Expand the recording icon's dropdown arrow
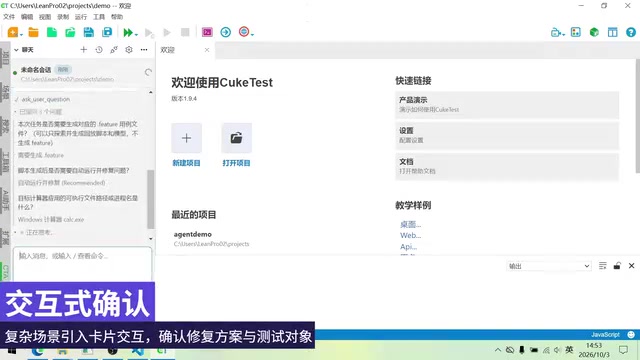This screenshot has height=360, width=640. (252, 35)
